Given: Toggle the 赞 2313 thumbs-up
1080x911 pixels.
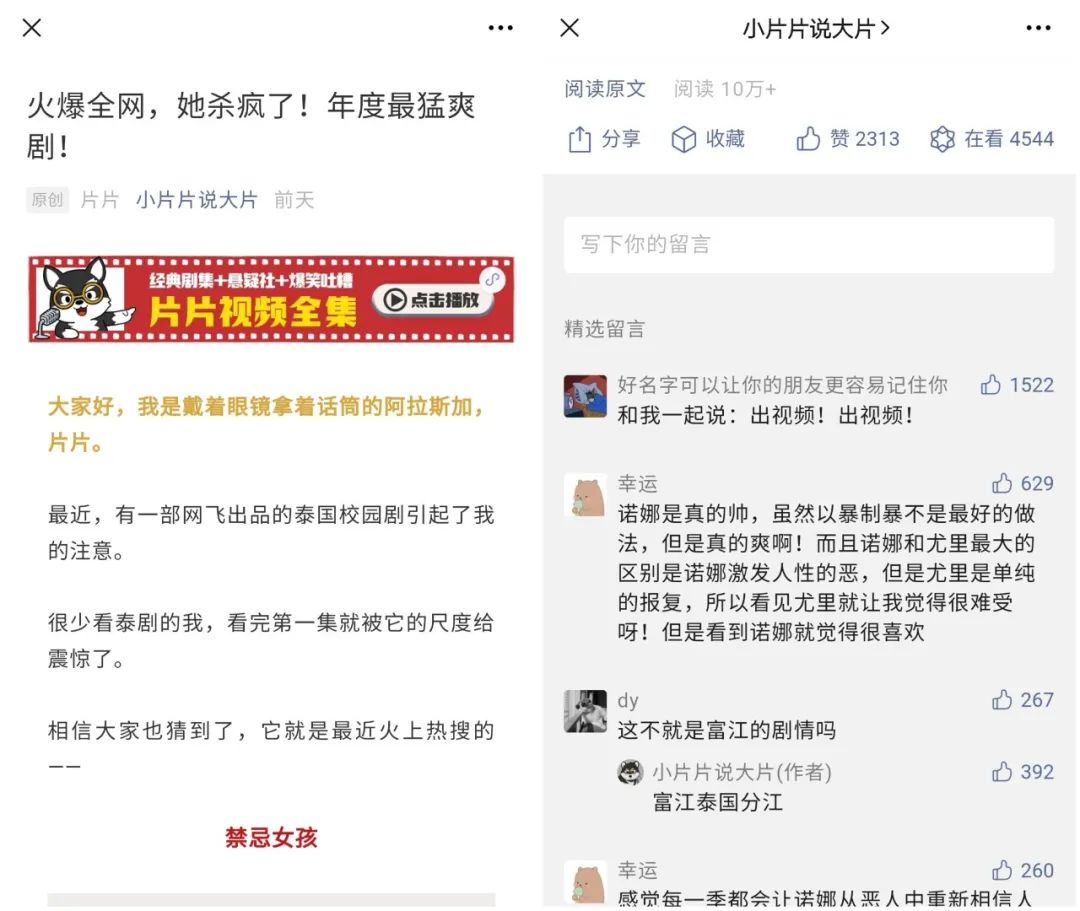Looking at the screenshot, I should [x=808, y=138].
